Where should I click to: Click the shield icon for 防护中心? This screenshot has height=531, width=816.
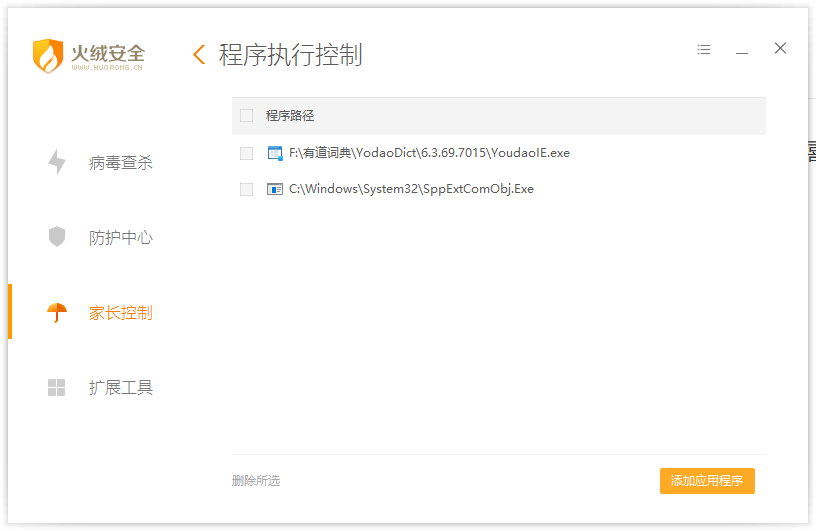pos(57,237)
